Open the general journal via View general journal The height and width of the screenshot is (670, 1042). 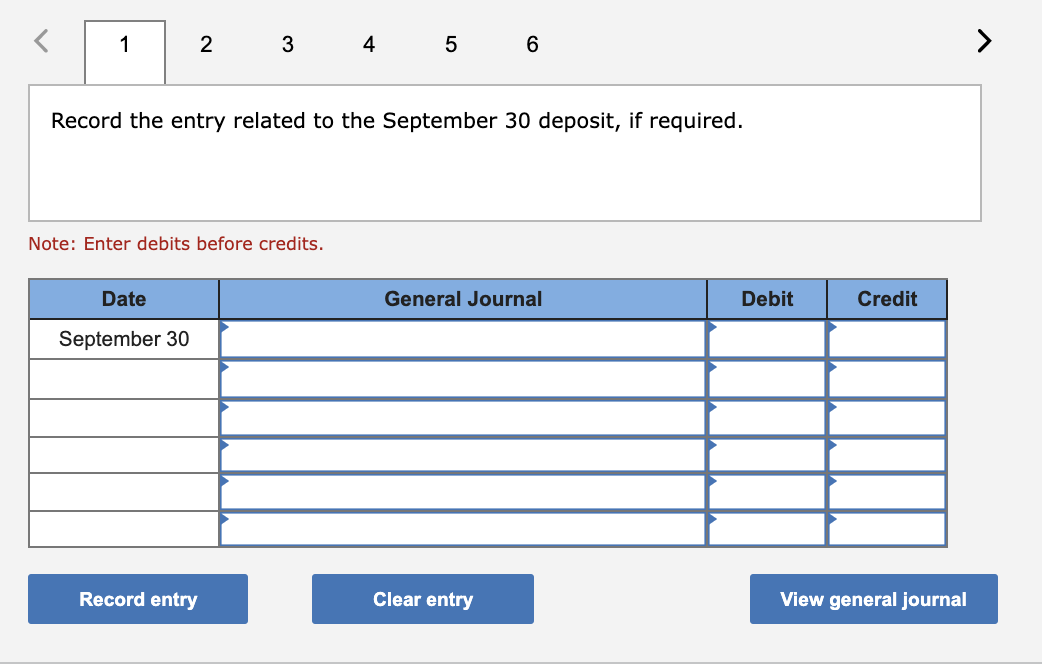[x=873, y=599]
